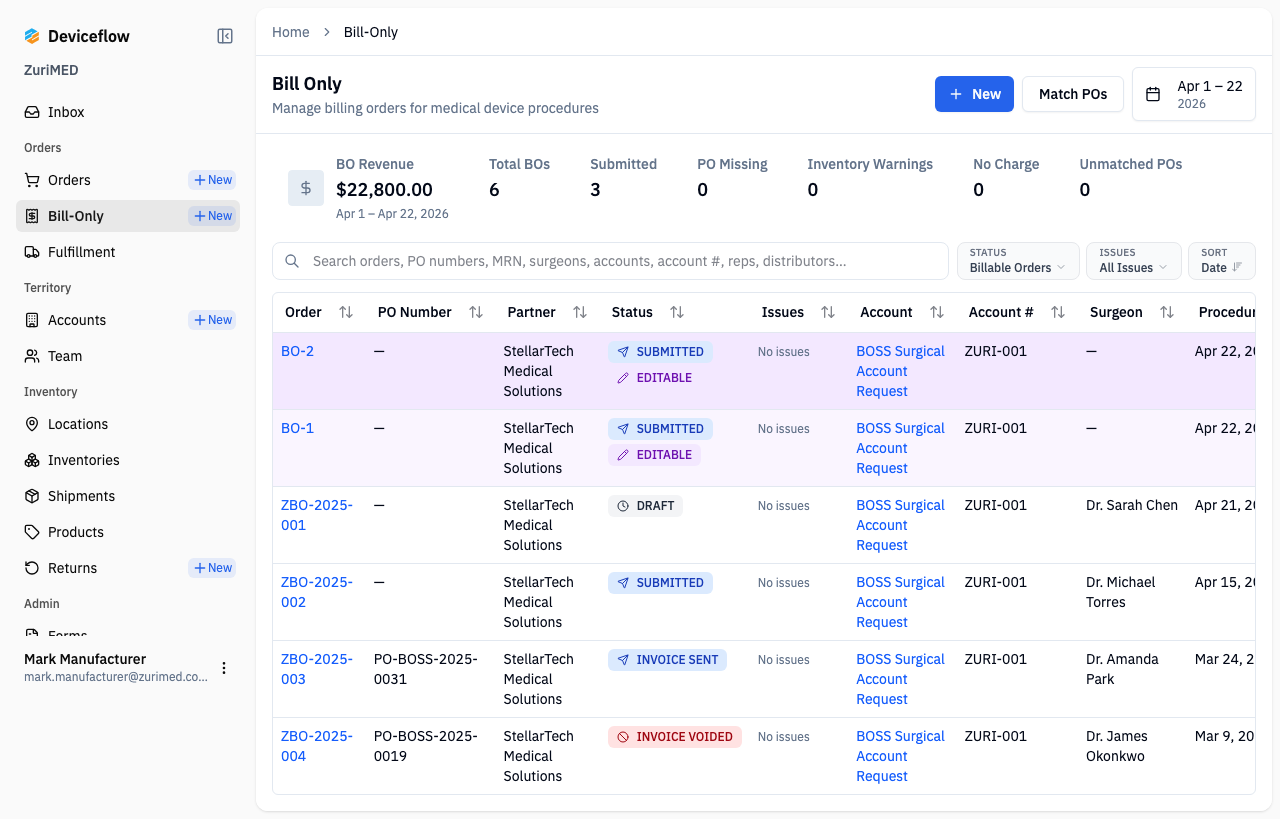The height and width of the screenshot is (819, 1280).
Task: Click the +New button beside Accounts
Action: [212, 320]
